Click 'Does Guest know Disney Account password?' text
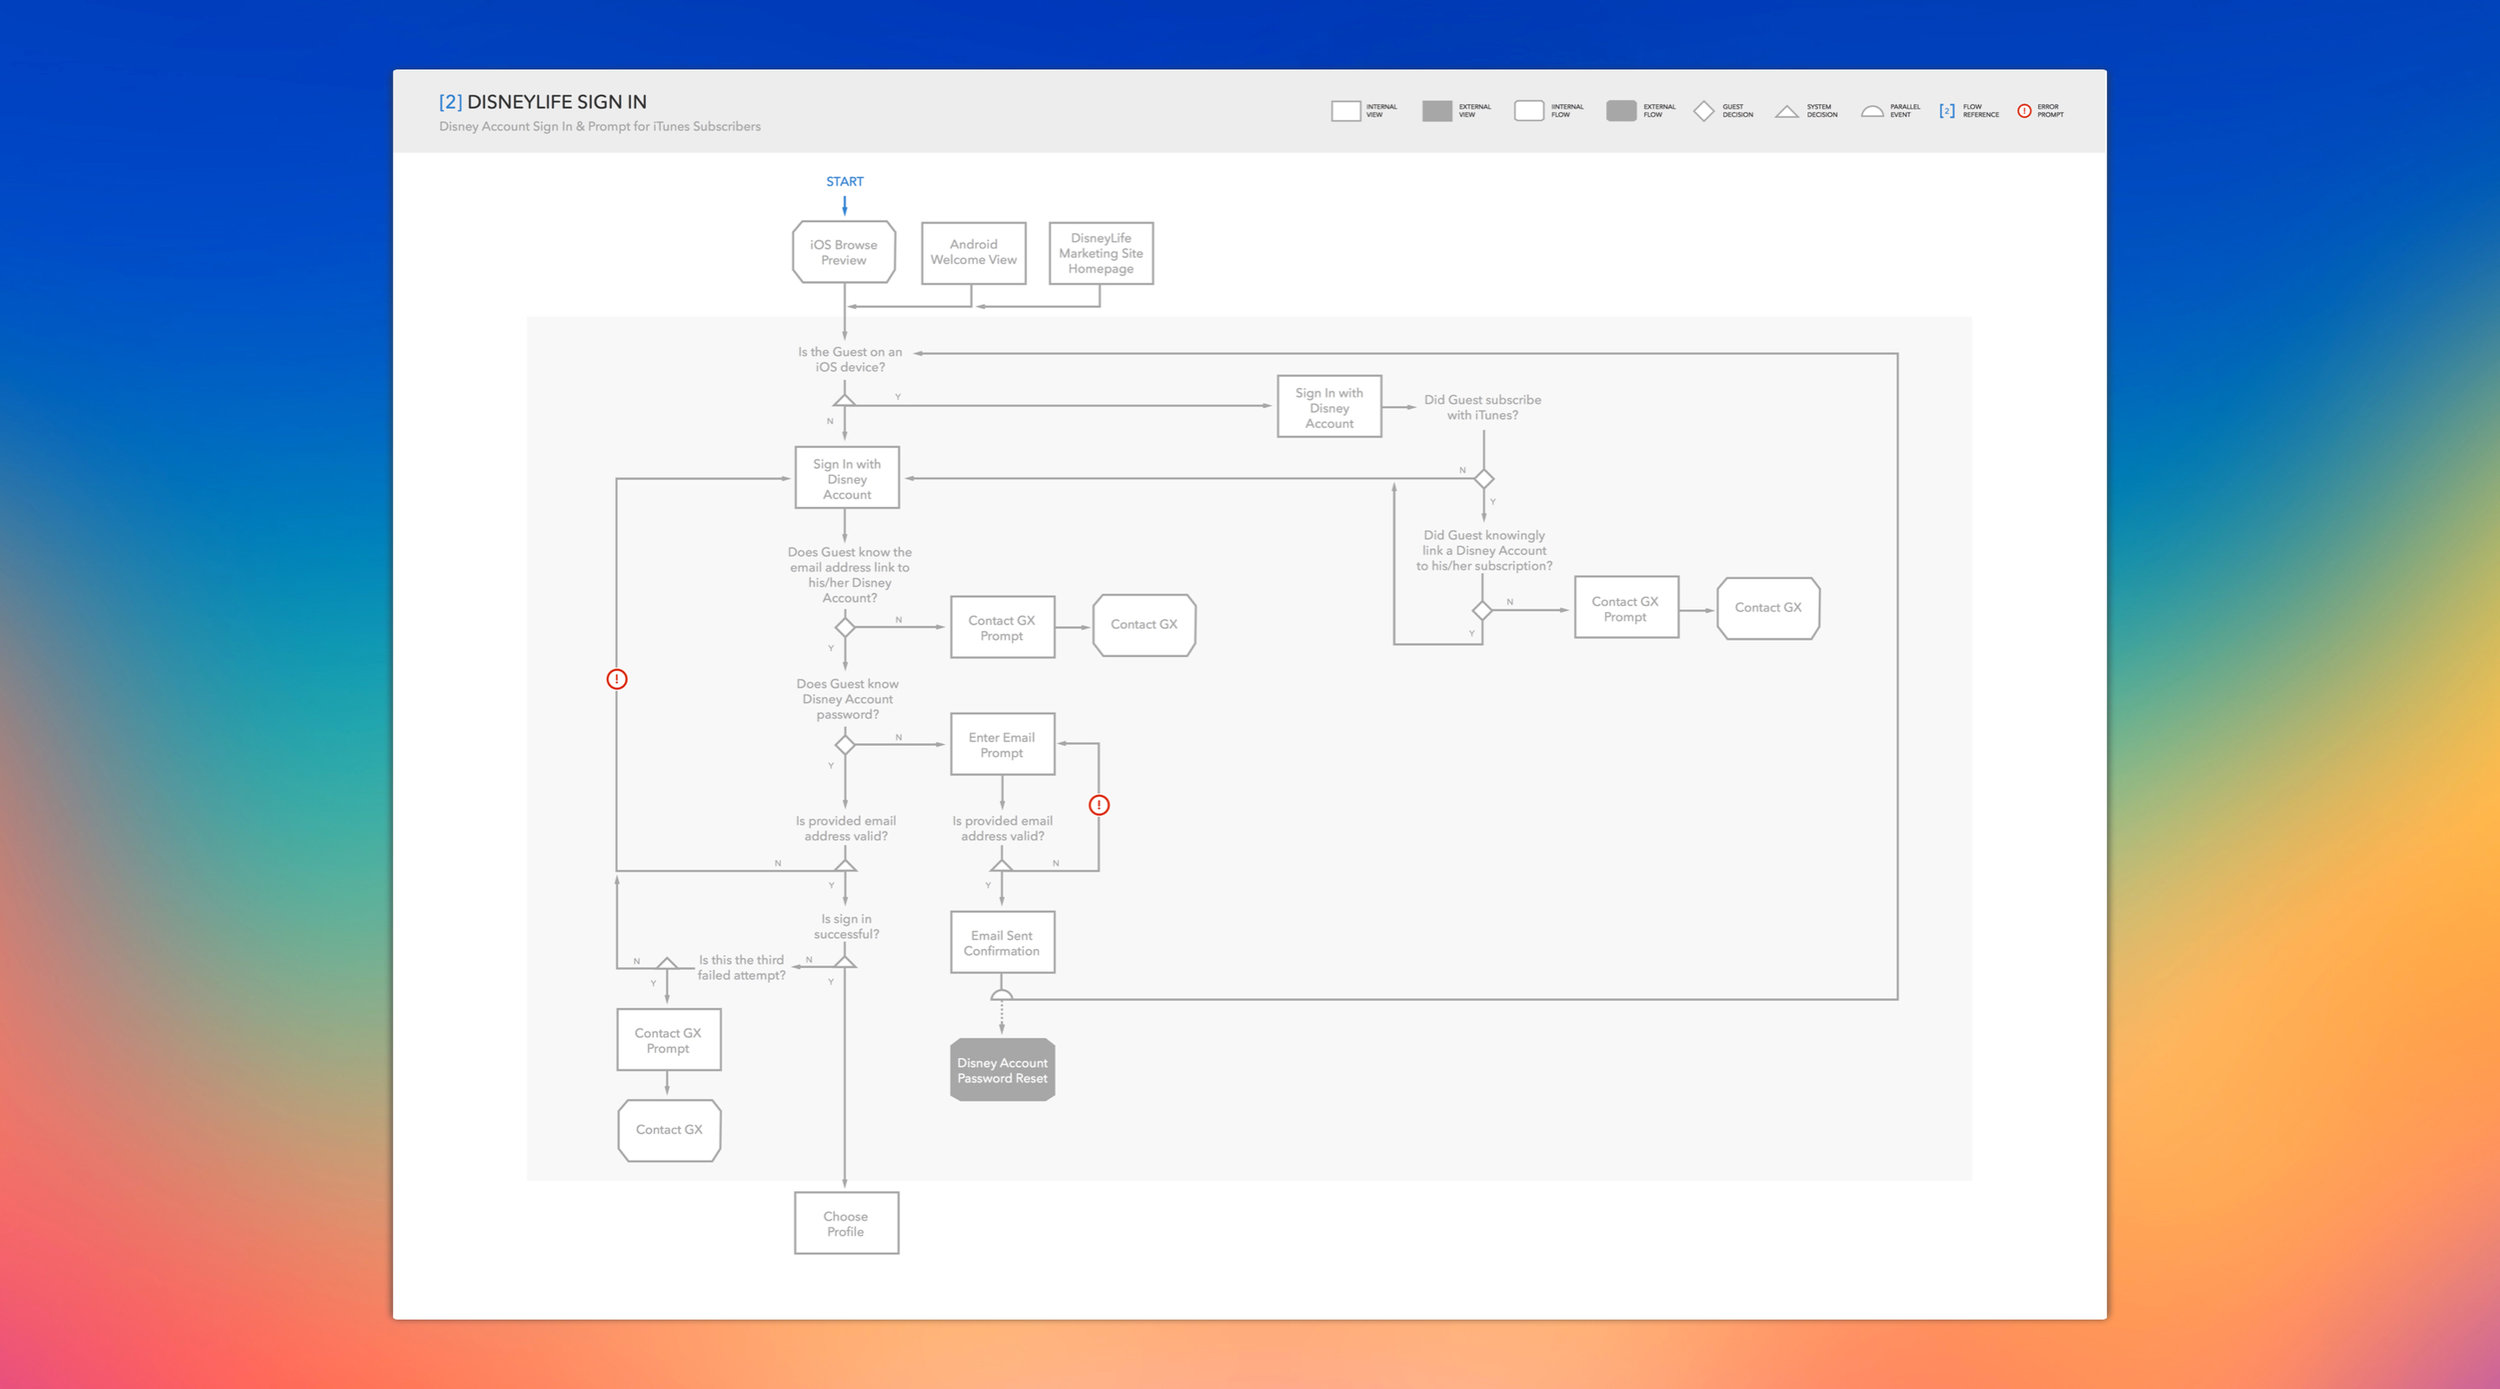The height and width of the screenshot is (1389, 2500). [848, 699]
